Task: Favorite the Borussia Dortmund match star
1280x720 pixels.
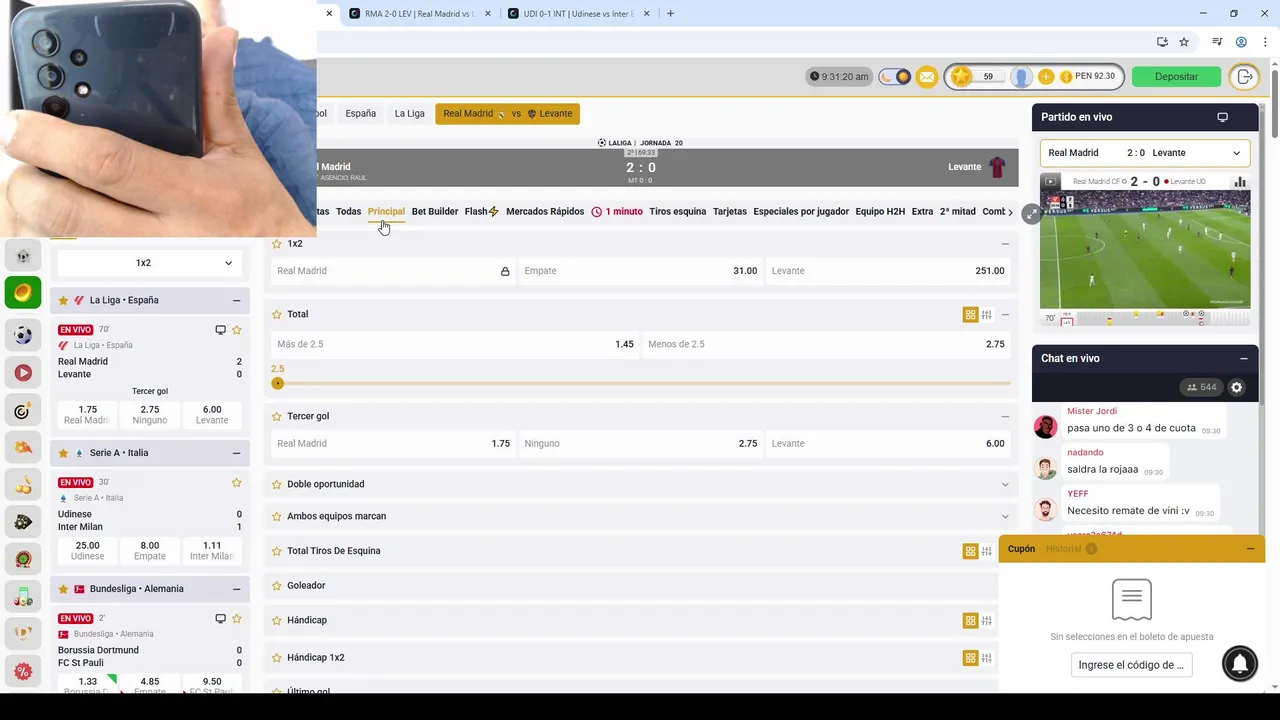Action: point(237,619)
